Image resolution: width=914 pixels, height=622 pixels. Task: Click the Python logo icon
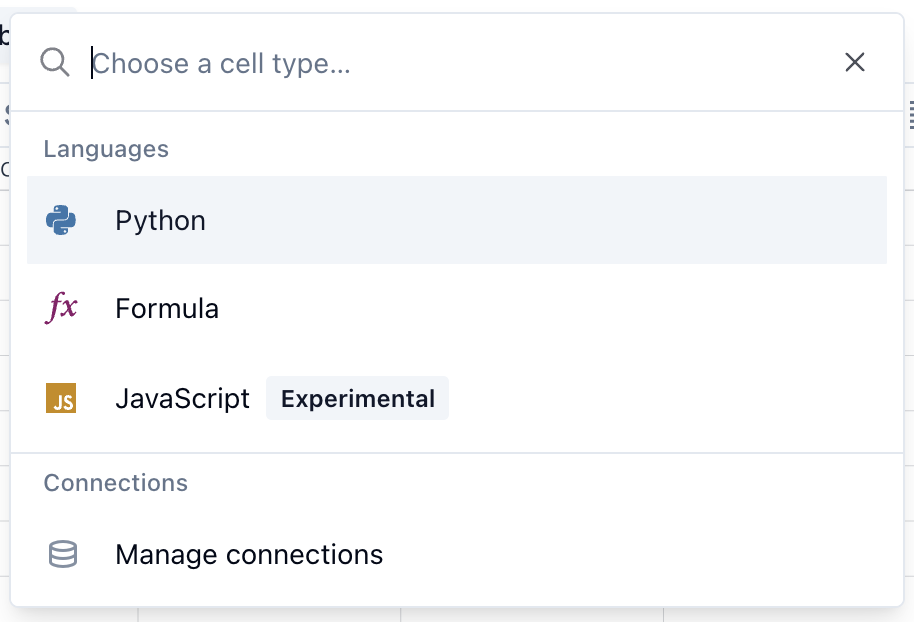pos(61,220)
